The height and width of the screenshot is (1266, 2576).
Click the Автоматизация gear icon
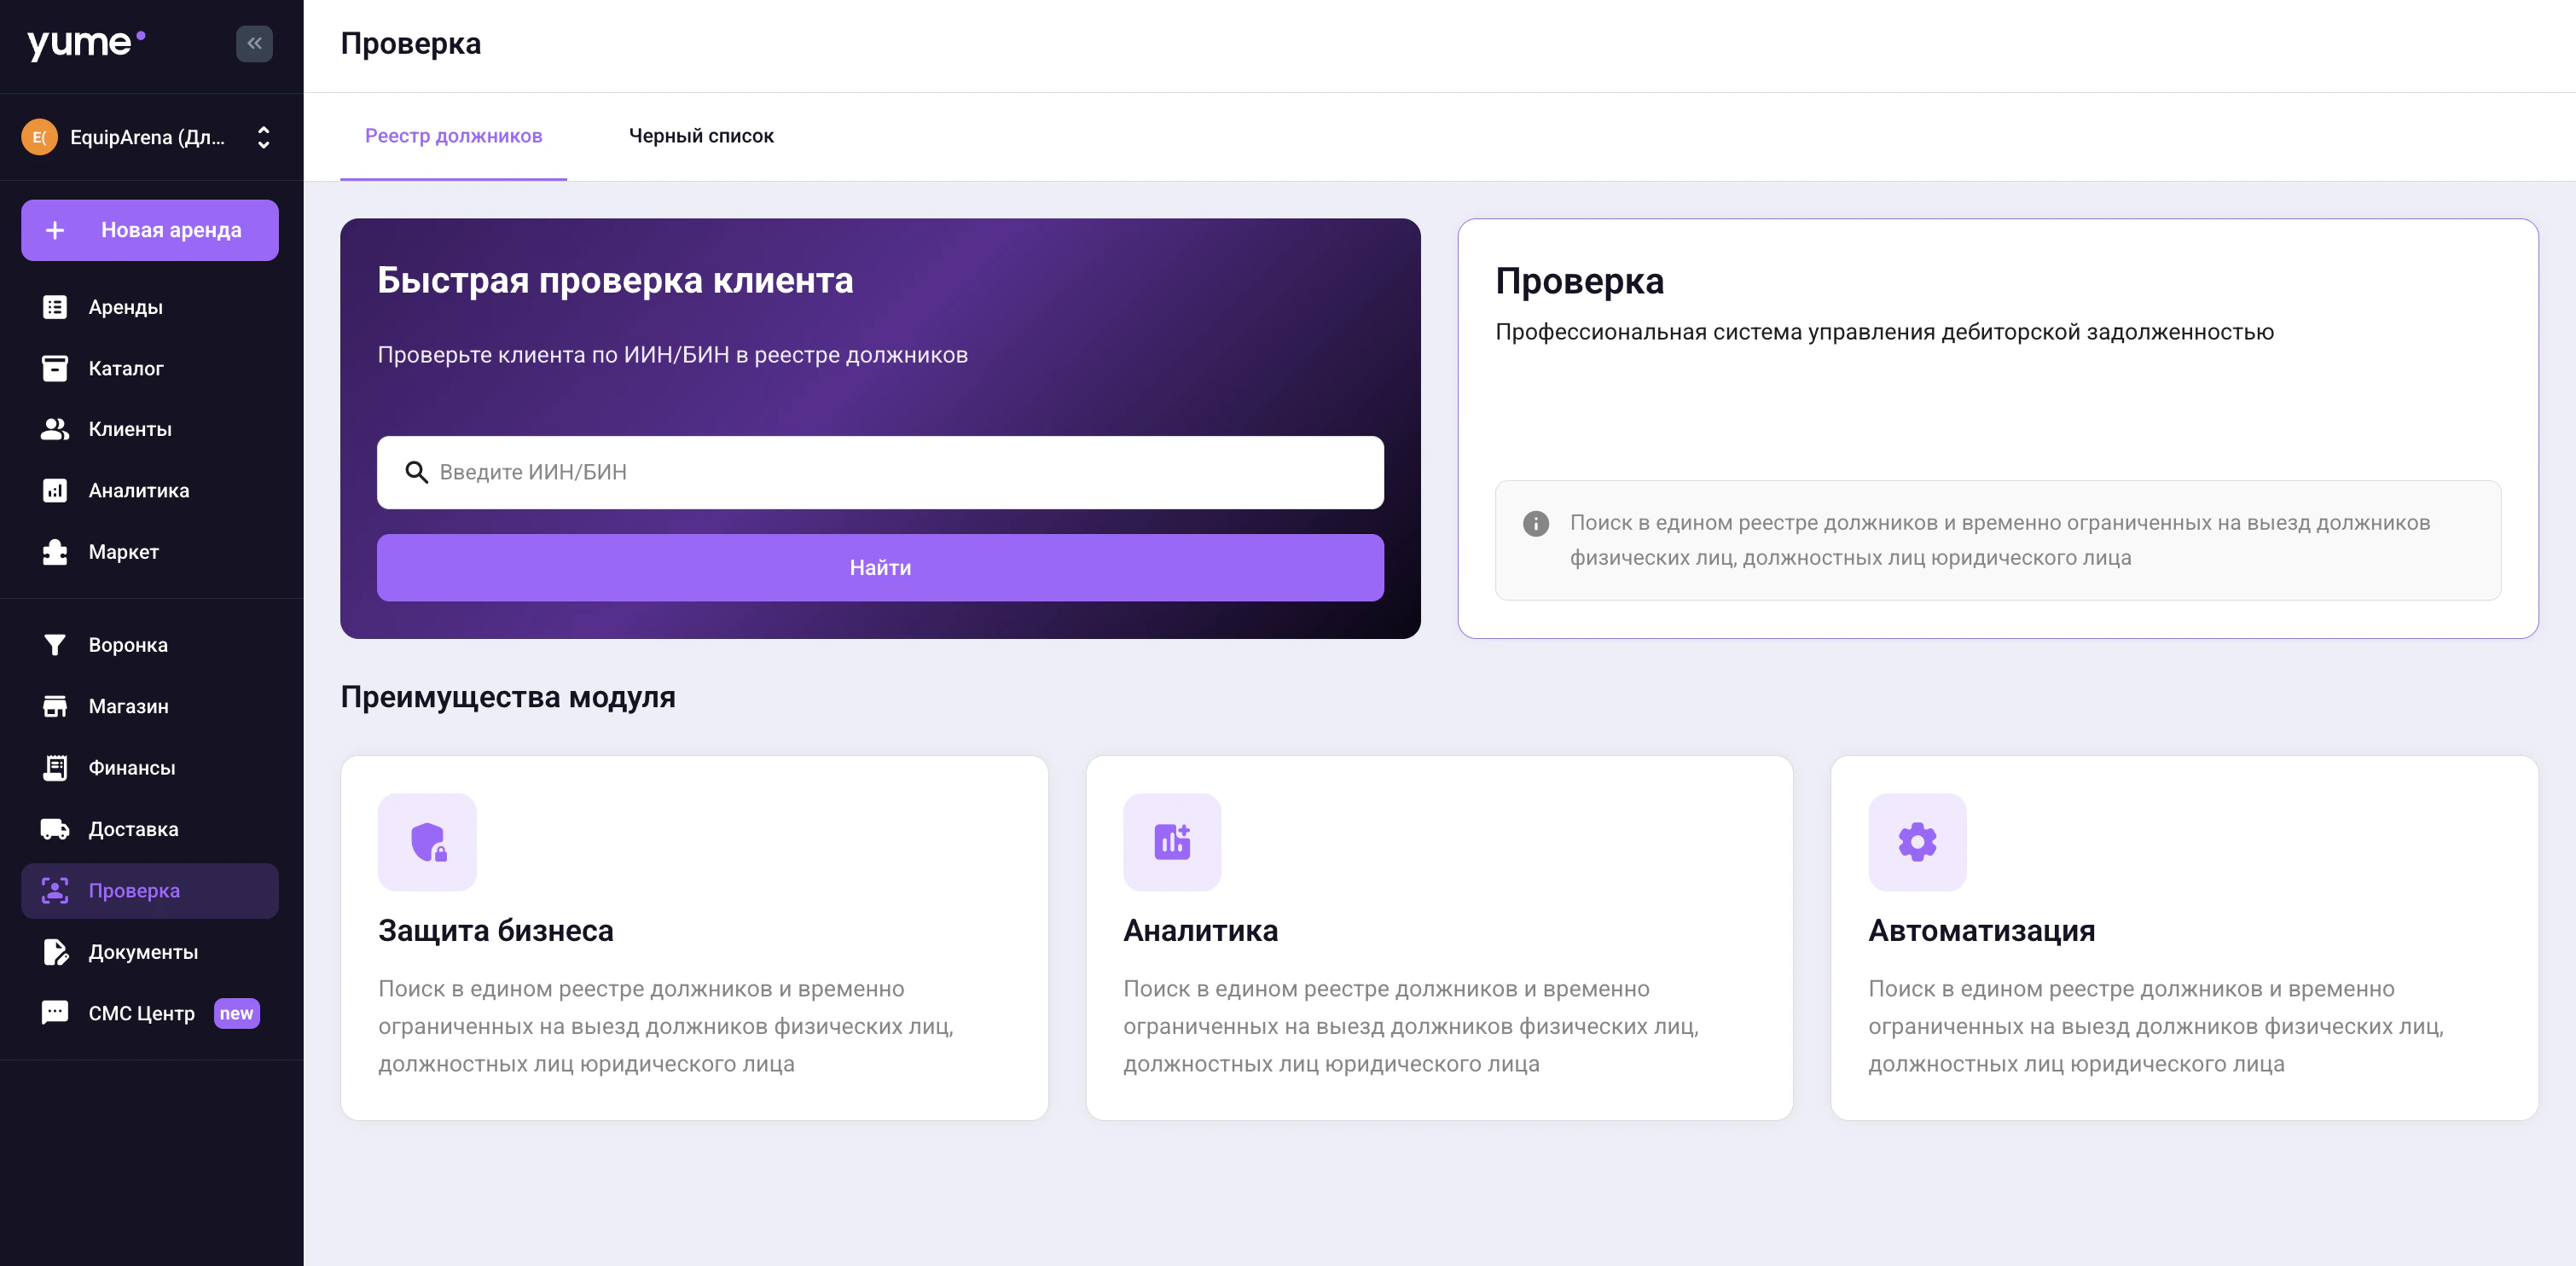click(x=1916, y=842)
